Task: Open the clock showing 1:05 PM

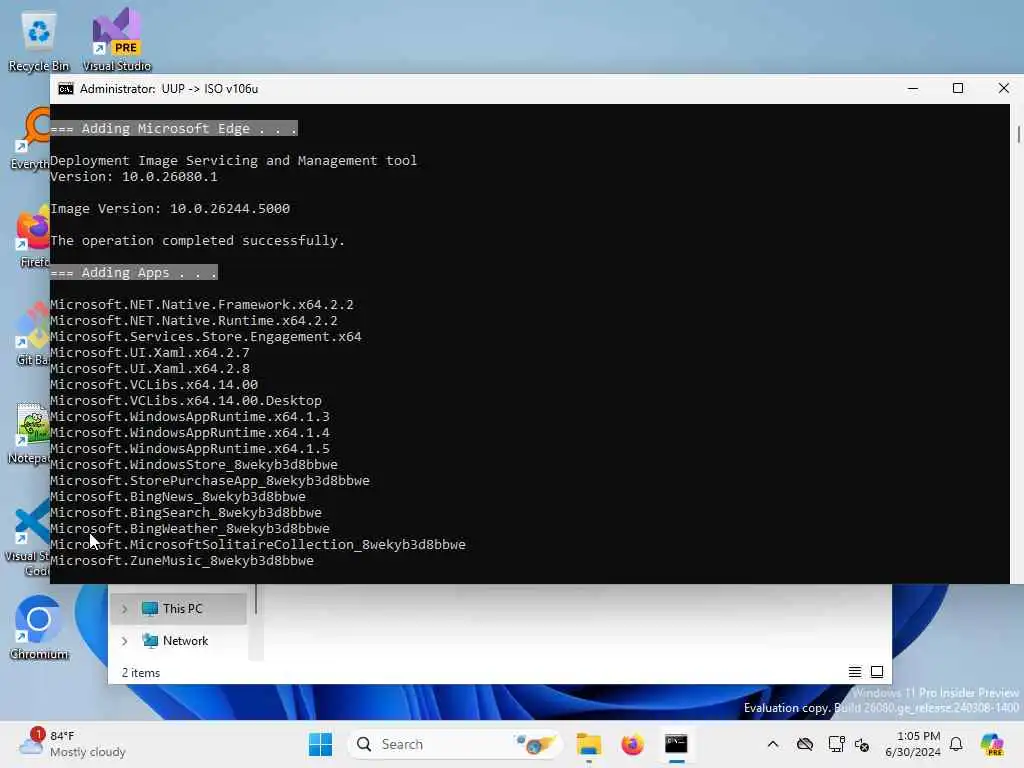Action: [x=912, y=744]
